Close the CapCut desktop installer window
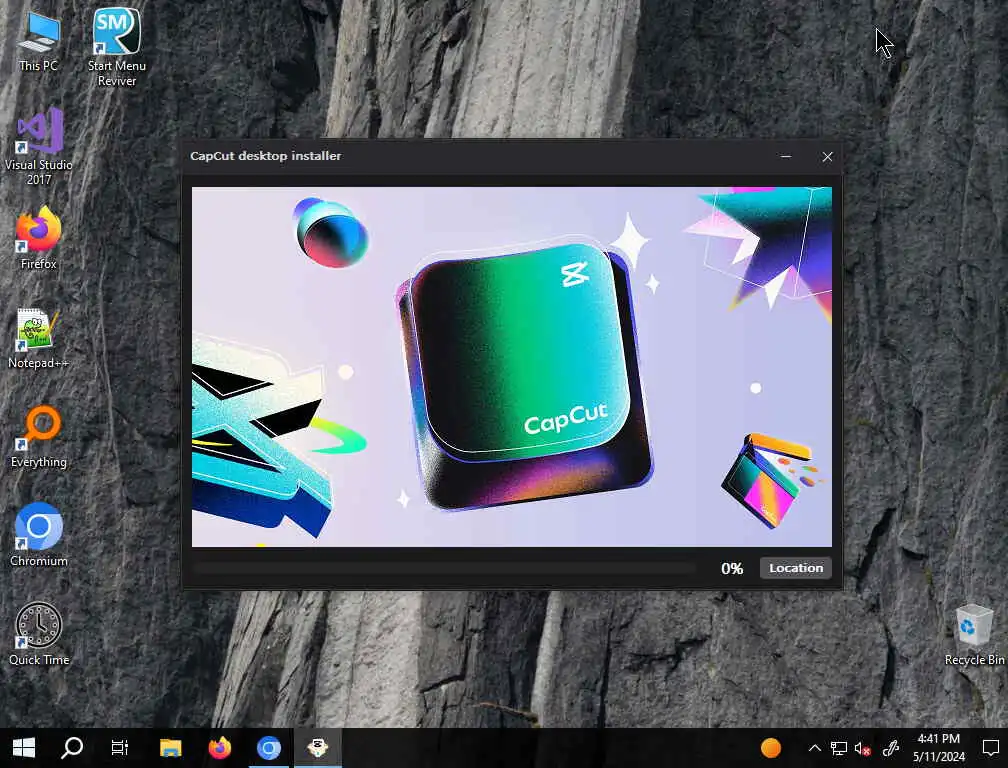The width and height of the screenshot is (1008, 768). 827,156
